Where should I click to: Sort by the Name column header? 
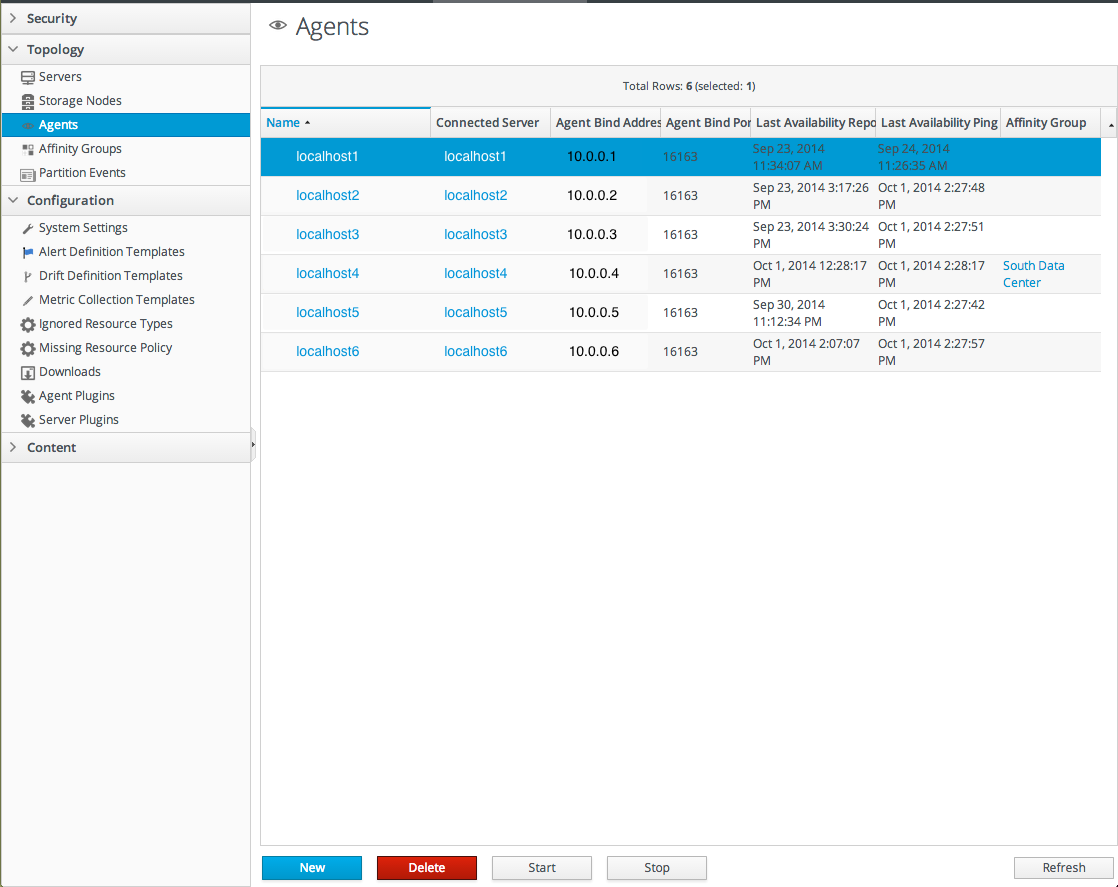283,123
